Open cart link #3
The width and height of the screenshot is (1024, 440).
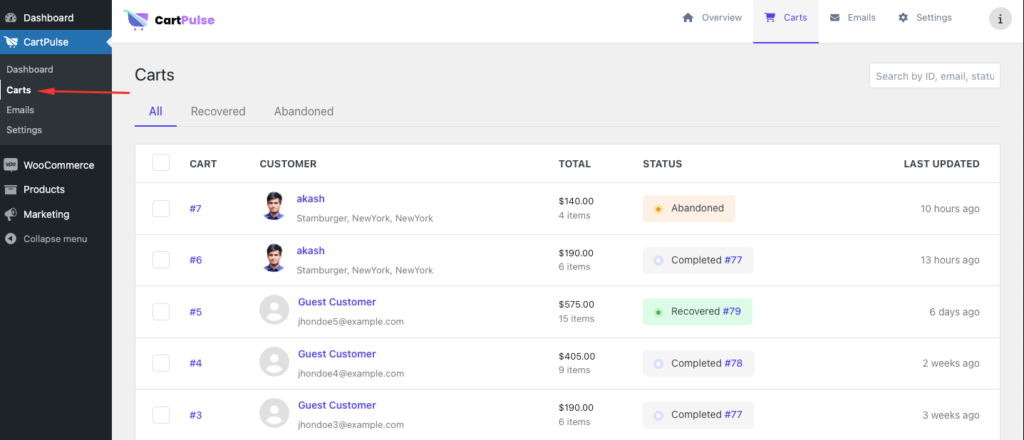click(x=195, y=415)
